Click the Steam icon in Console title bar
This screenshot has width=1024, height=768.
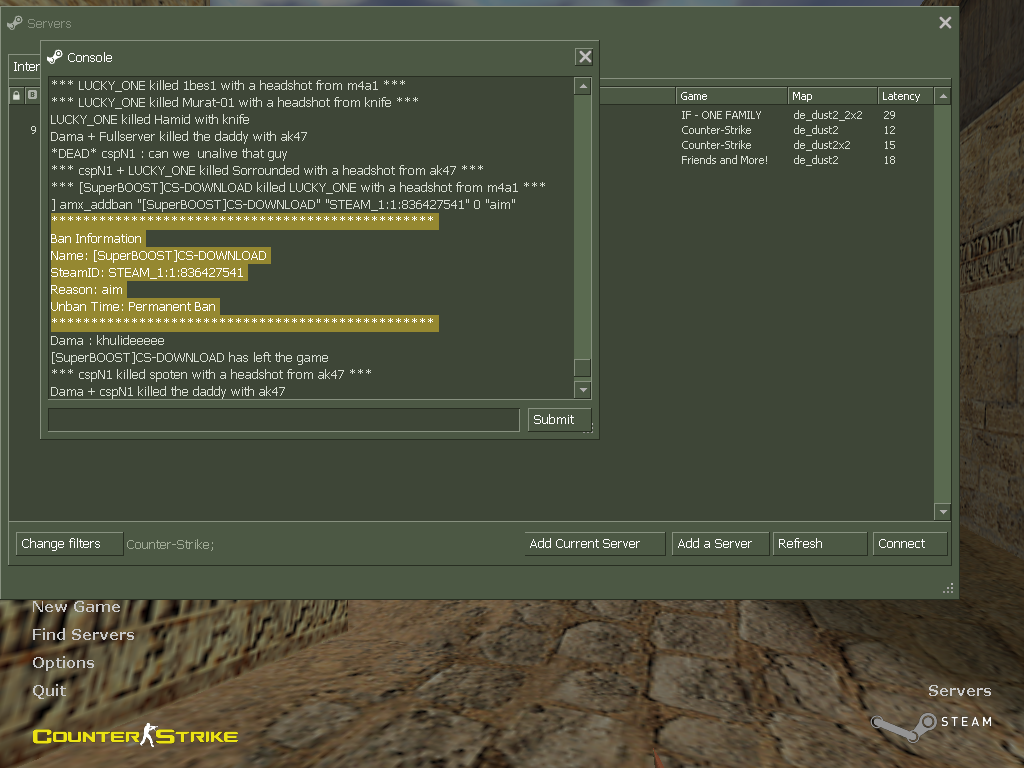click(x=55, y=57)
